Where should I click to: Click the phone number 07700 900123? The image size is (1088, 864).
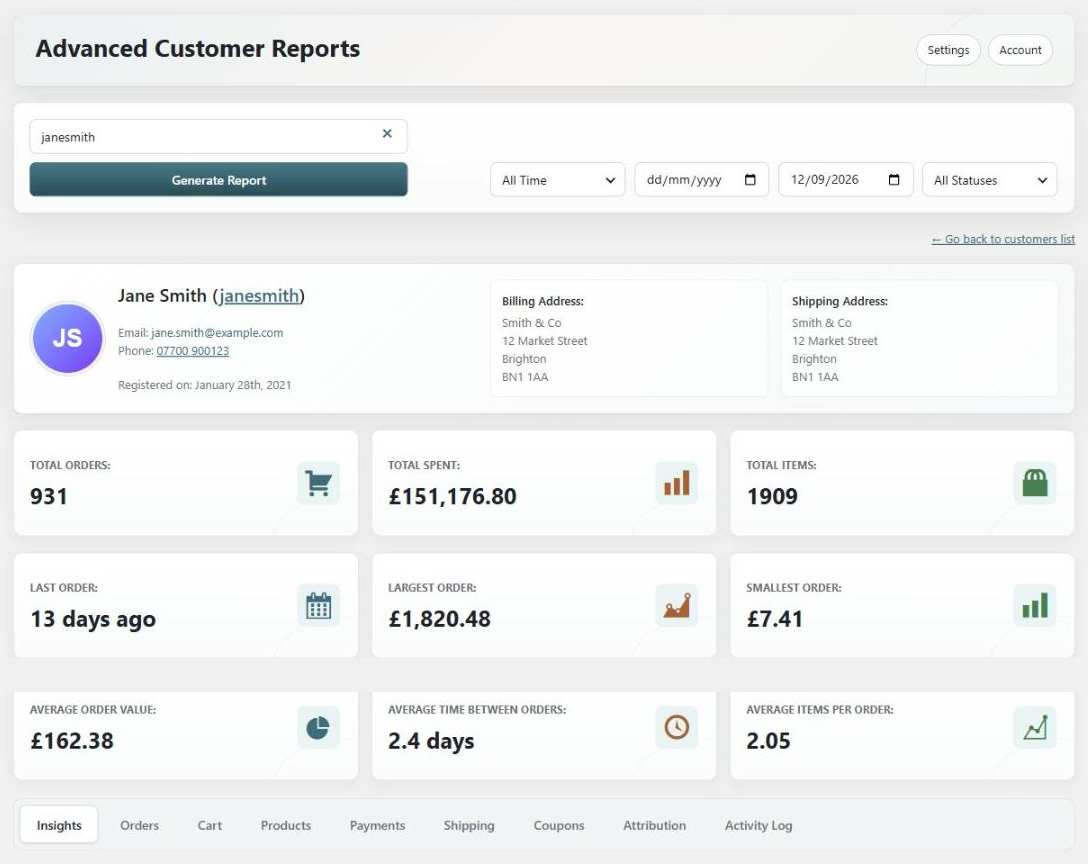tap(192, 350)
